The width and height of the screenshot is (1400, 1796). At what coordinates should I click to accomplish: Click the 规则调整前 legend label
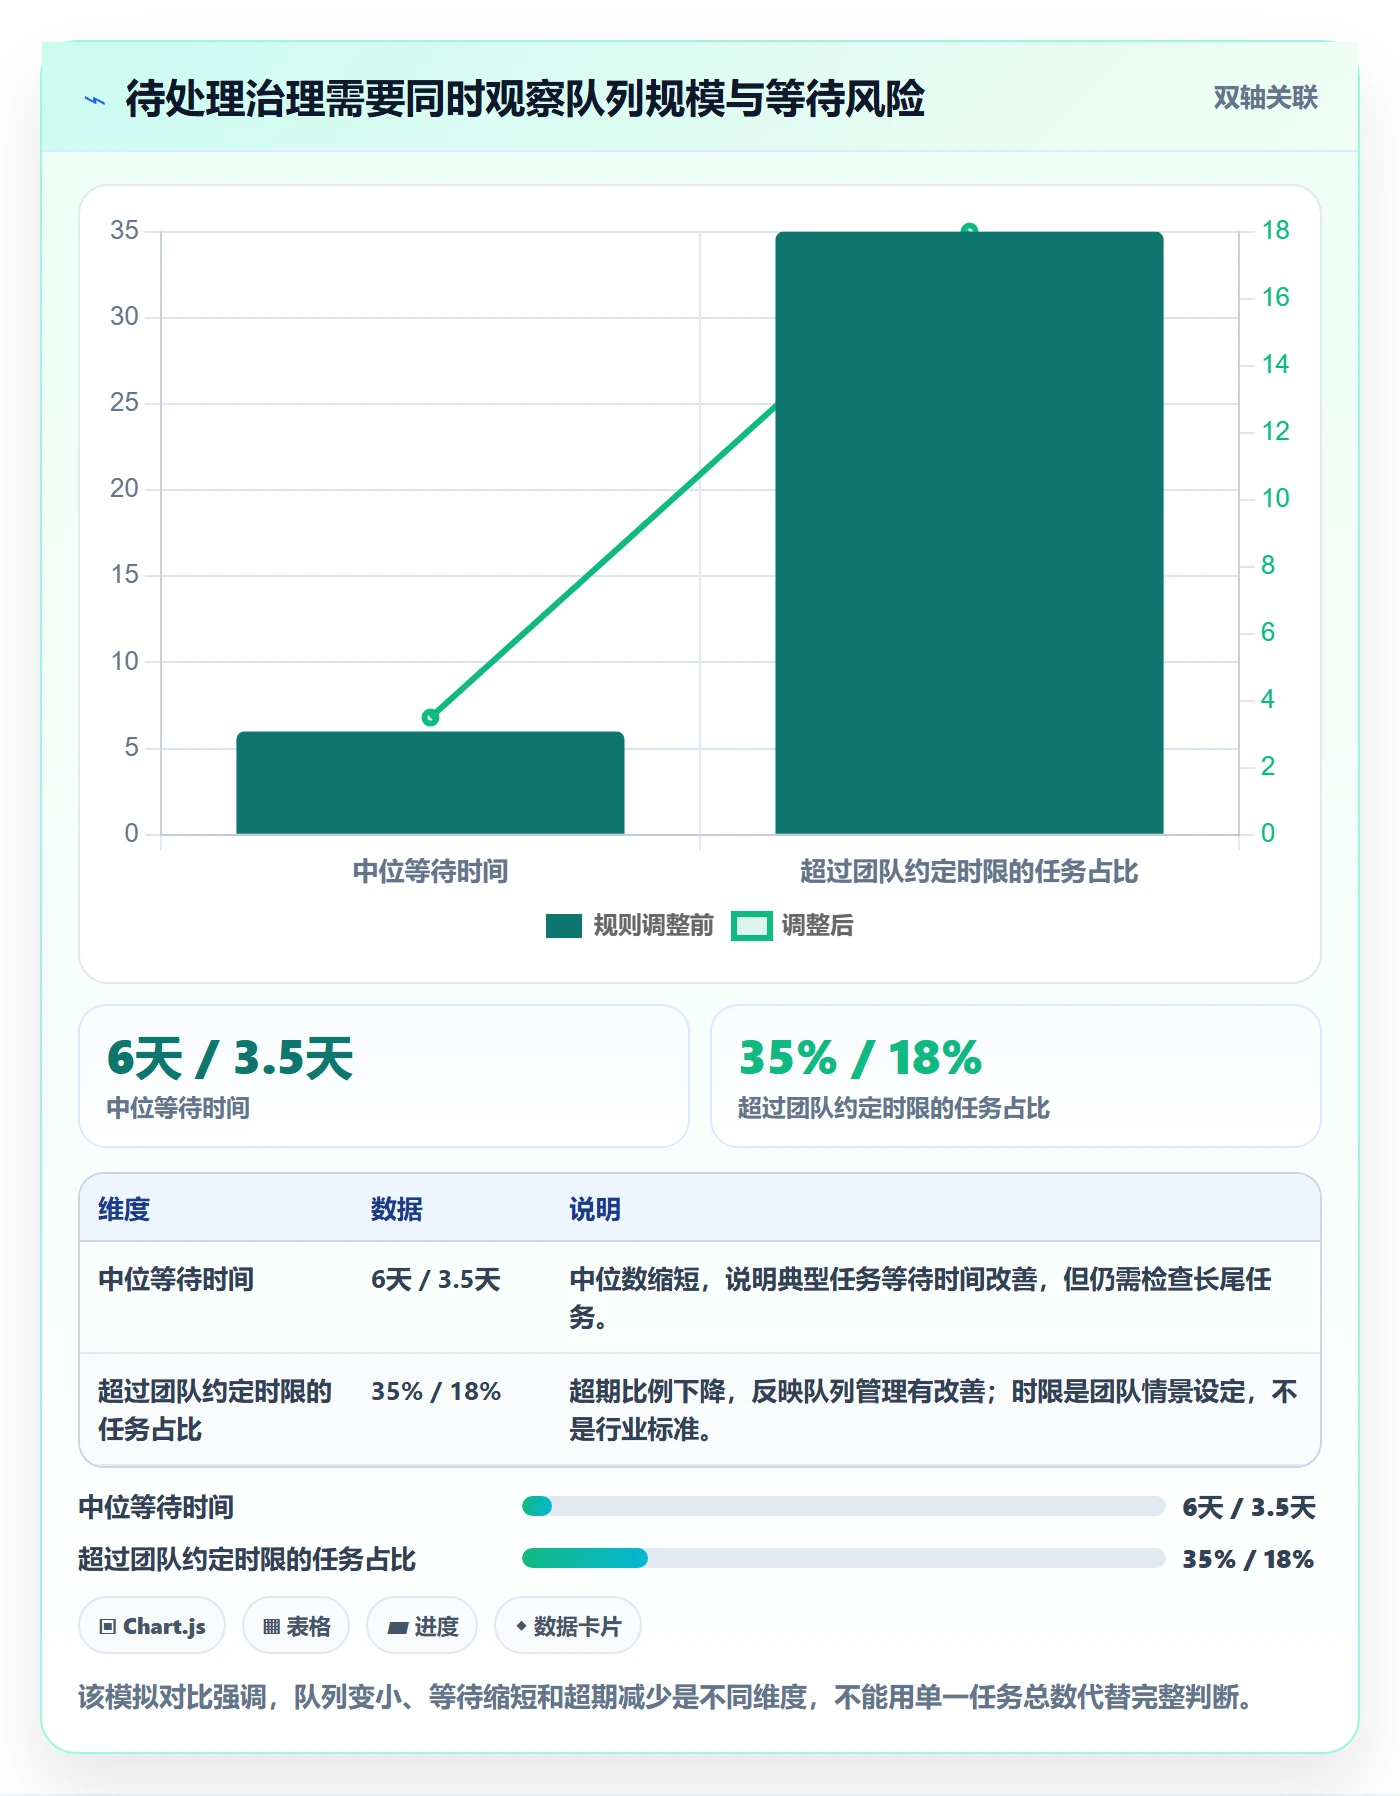pyautogui.click(x=653, y=926)
